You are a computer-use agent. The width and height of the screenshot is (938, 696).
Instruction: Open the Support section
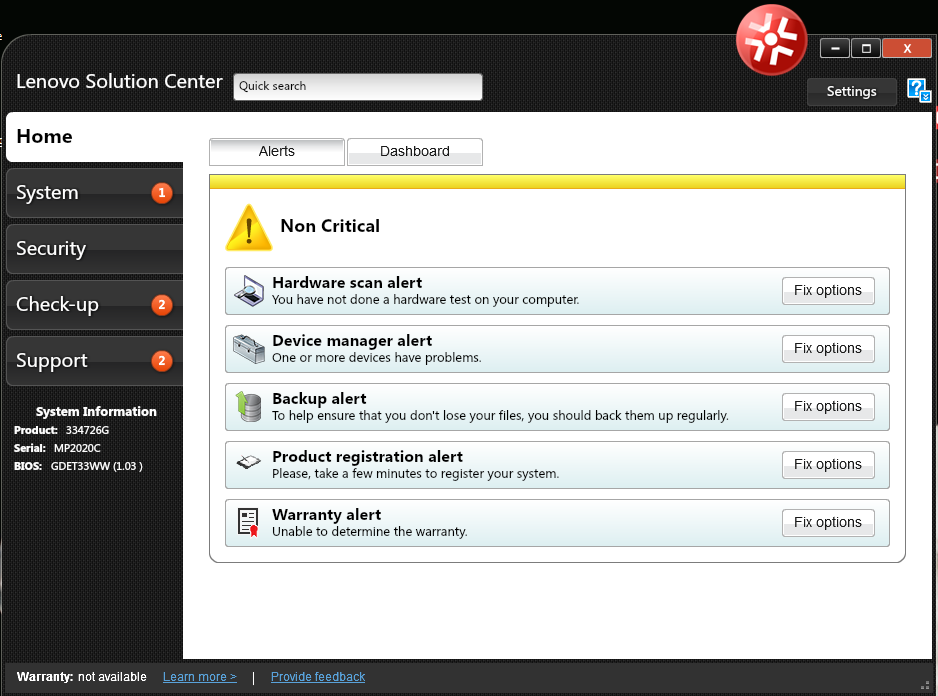pyautogui.click(x=95, y=361)
